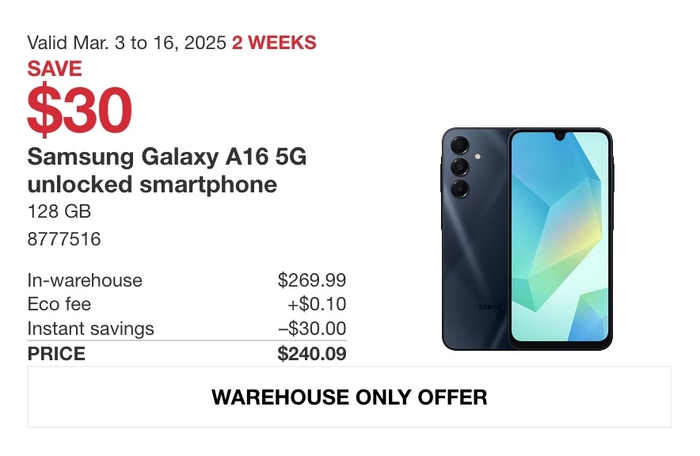
Task: Select the item number 8777516
Action: pos(64,239)
